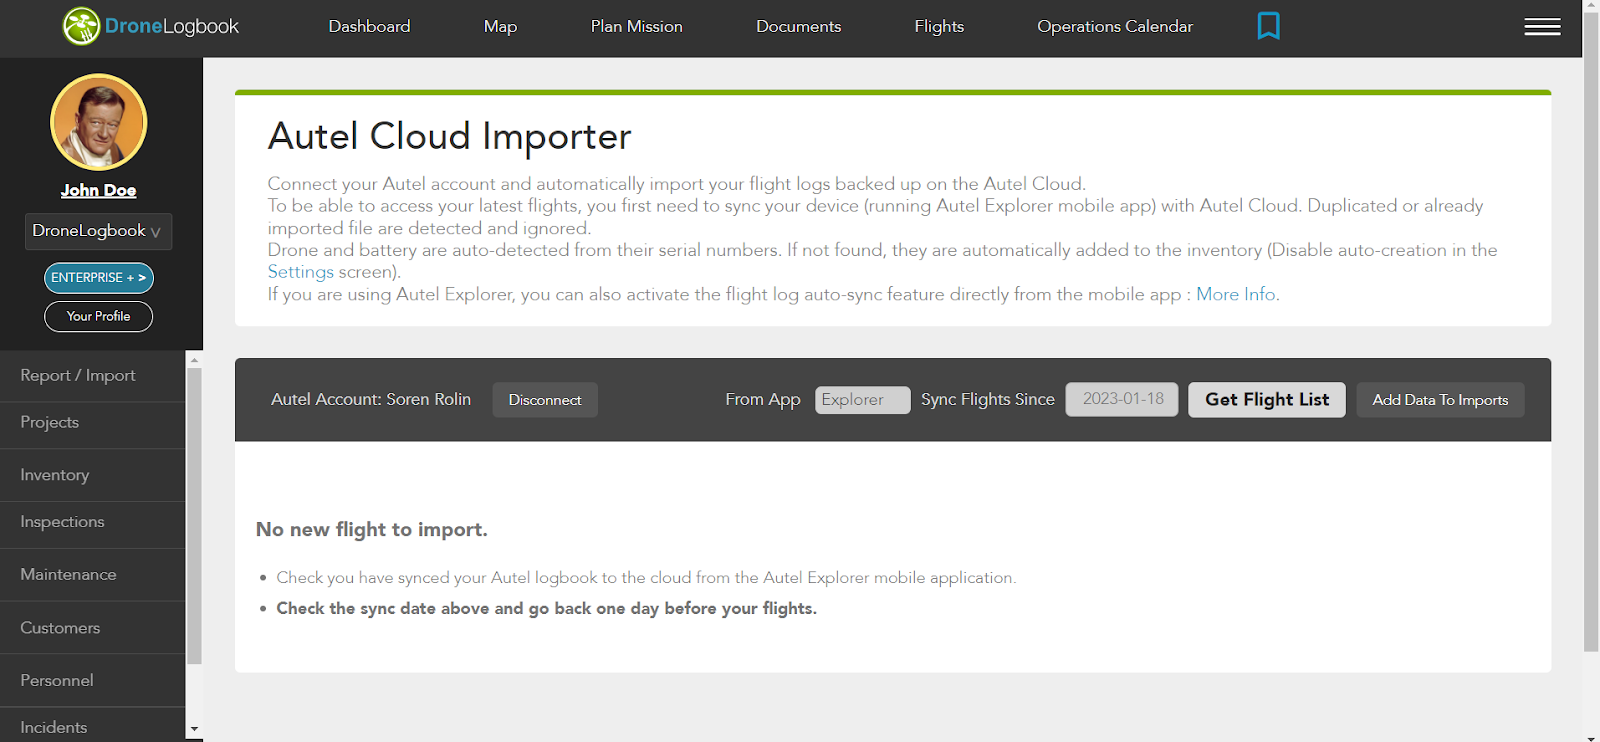This screenshot has height=742, width=1600.
Task: Click Add Data To Imports button
Action: click(1440, 400)
